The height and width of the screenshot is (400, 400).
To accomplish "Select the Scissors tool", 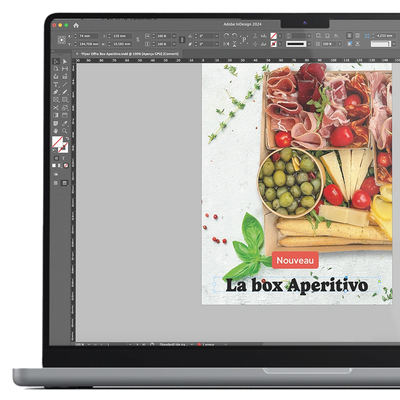I will click(56, 108).
